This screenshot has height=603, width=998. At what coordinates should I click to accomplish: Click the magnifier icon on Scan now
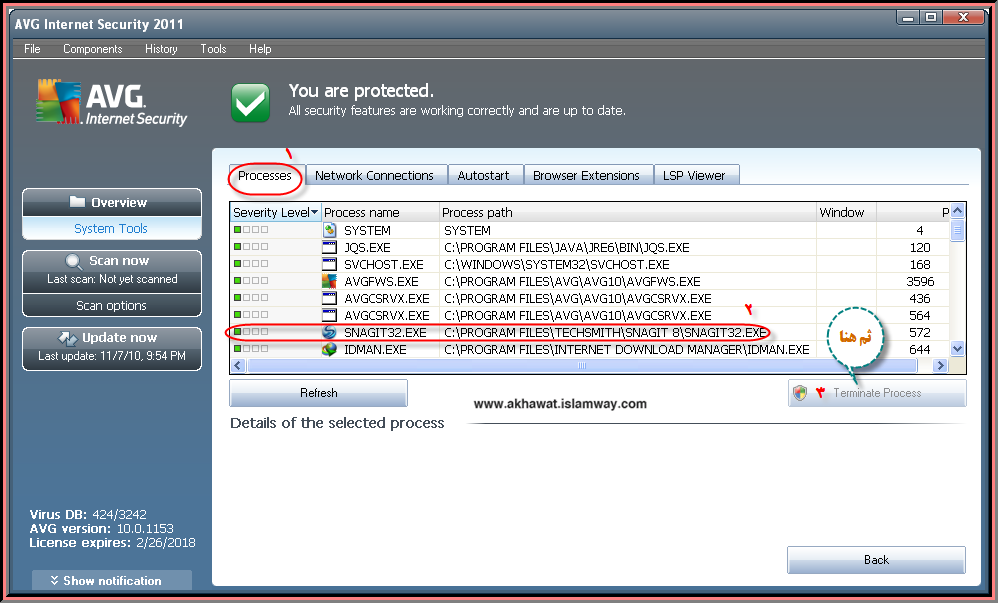coord(74,261)
